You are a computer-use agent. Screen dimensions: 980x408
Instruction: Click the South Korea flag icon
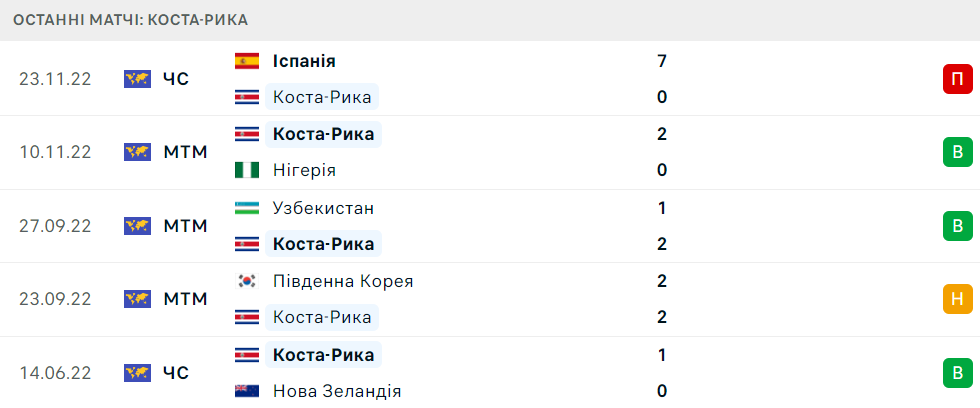[x=247, y=281]
